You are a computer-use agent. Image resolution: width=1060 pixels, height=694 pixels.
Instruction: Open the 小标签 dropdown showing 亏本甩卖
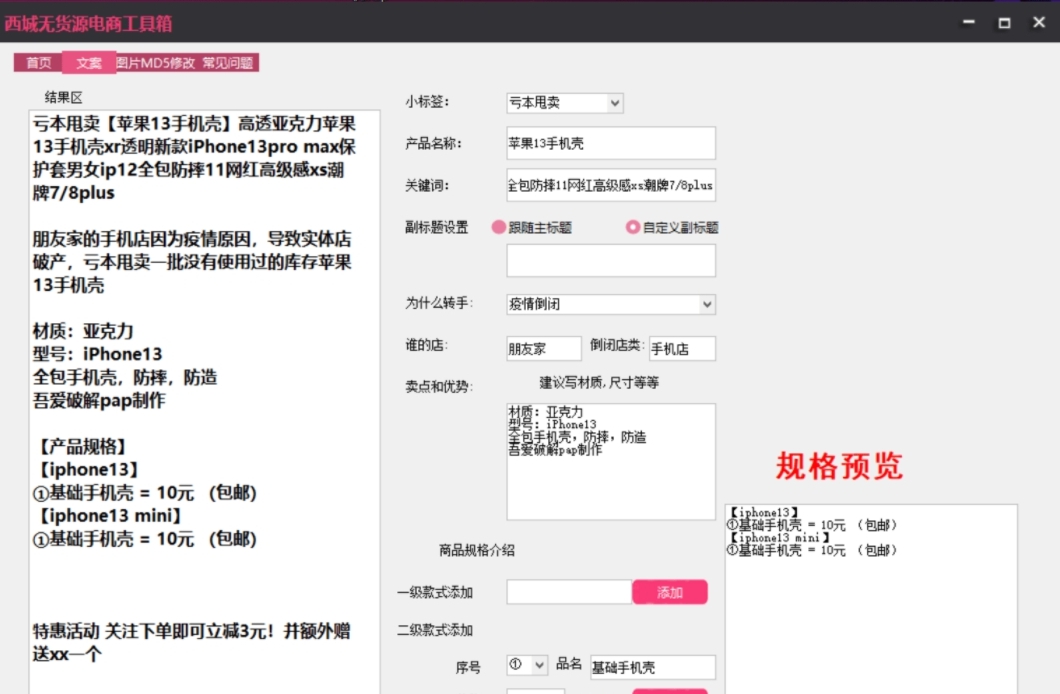point(614,103)
